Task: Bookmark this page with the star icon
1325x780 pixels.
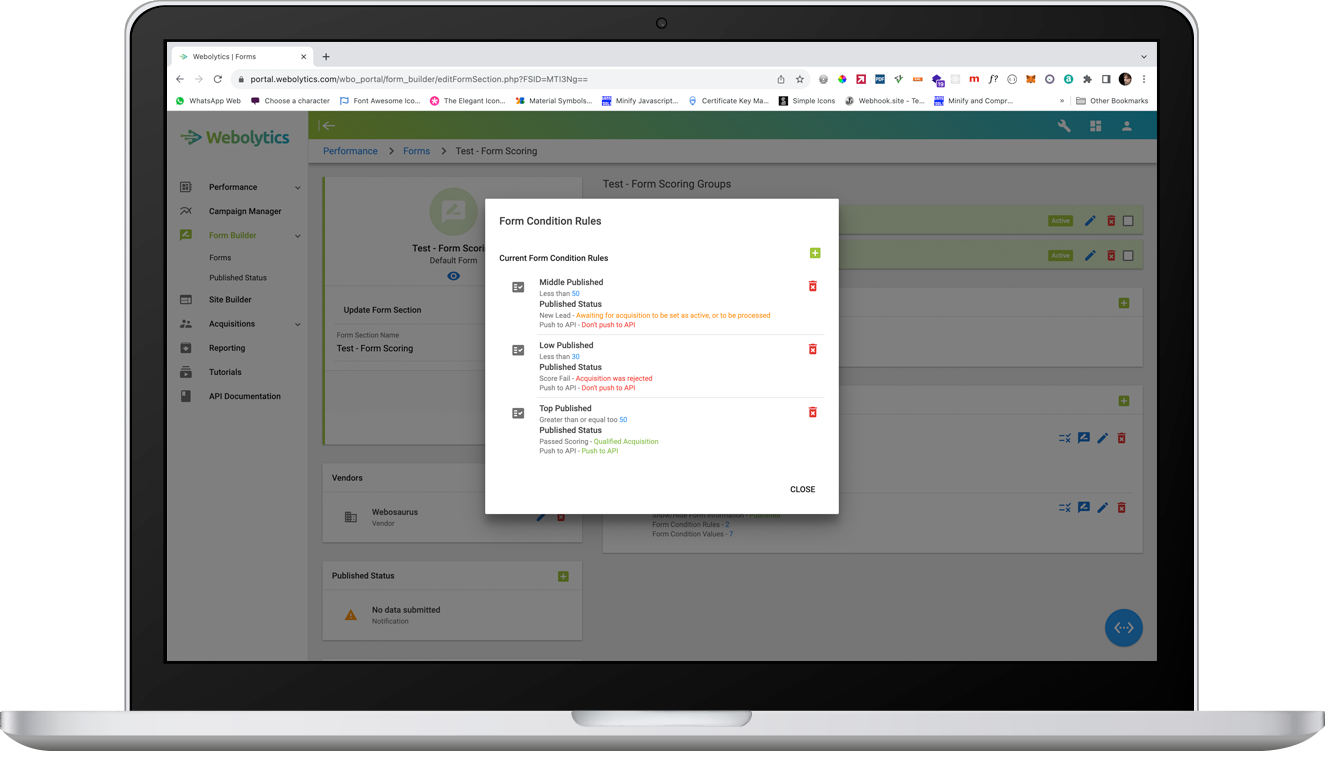Action: click(x=799, y=79)
